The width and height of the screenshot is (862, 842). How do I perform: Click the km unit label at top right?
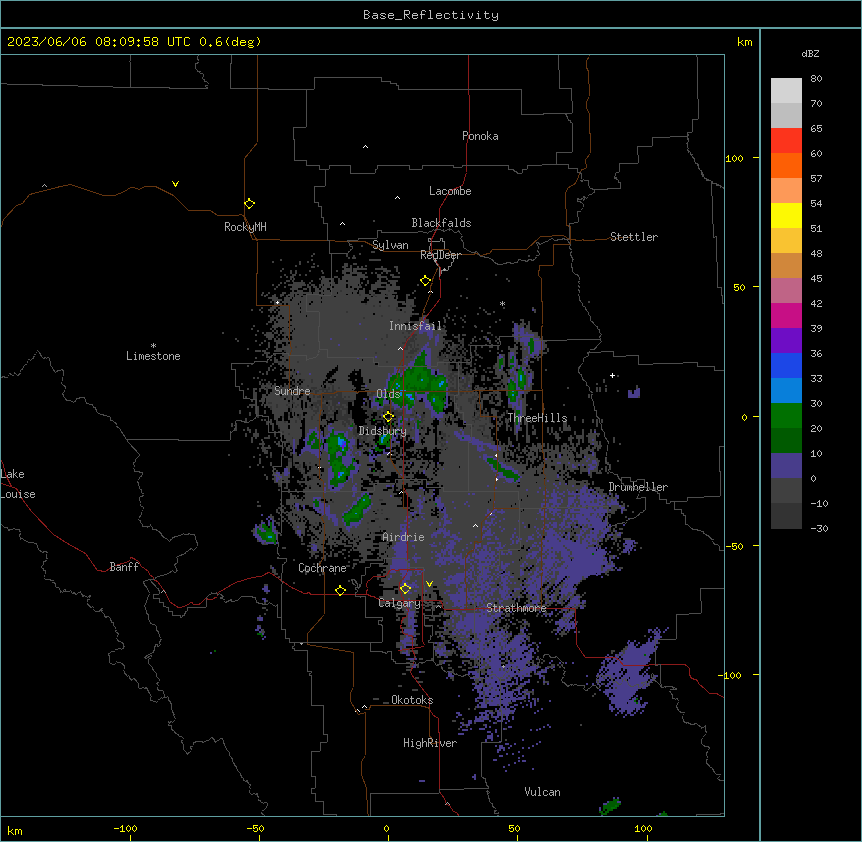pyautogui.click(x=744, y=42)
